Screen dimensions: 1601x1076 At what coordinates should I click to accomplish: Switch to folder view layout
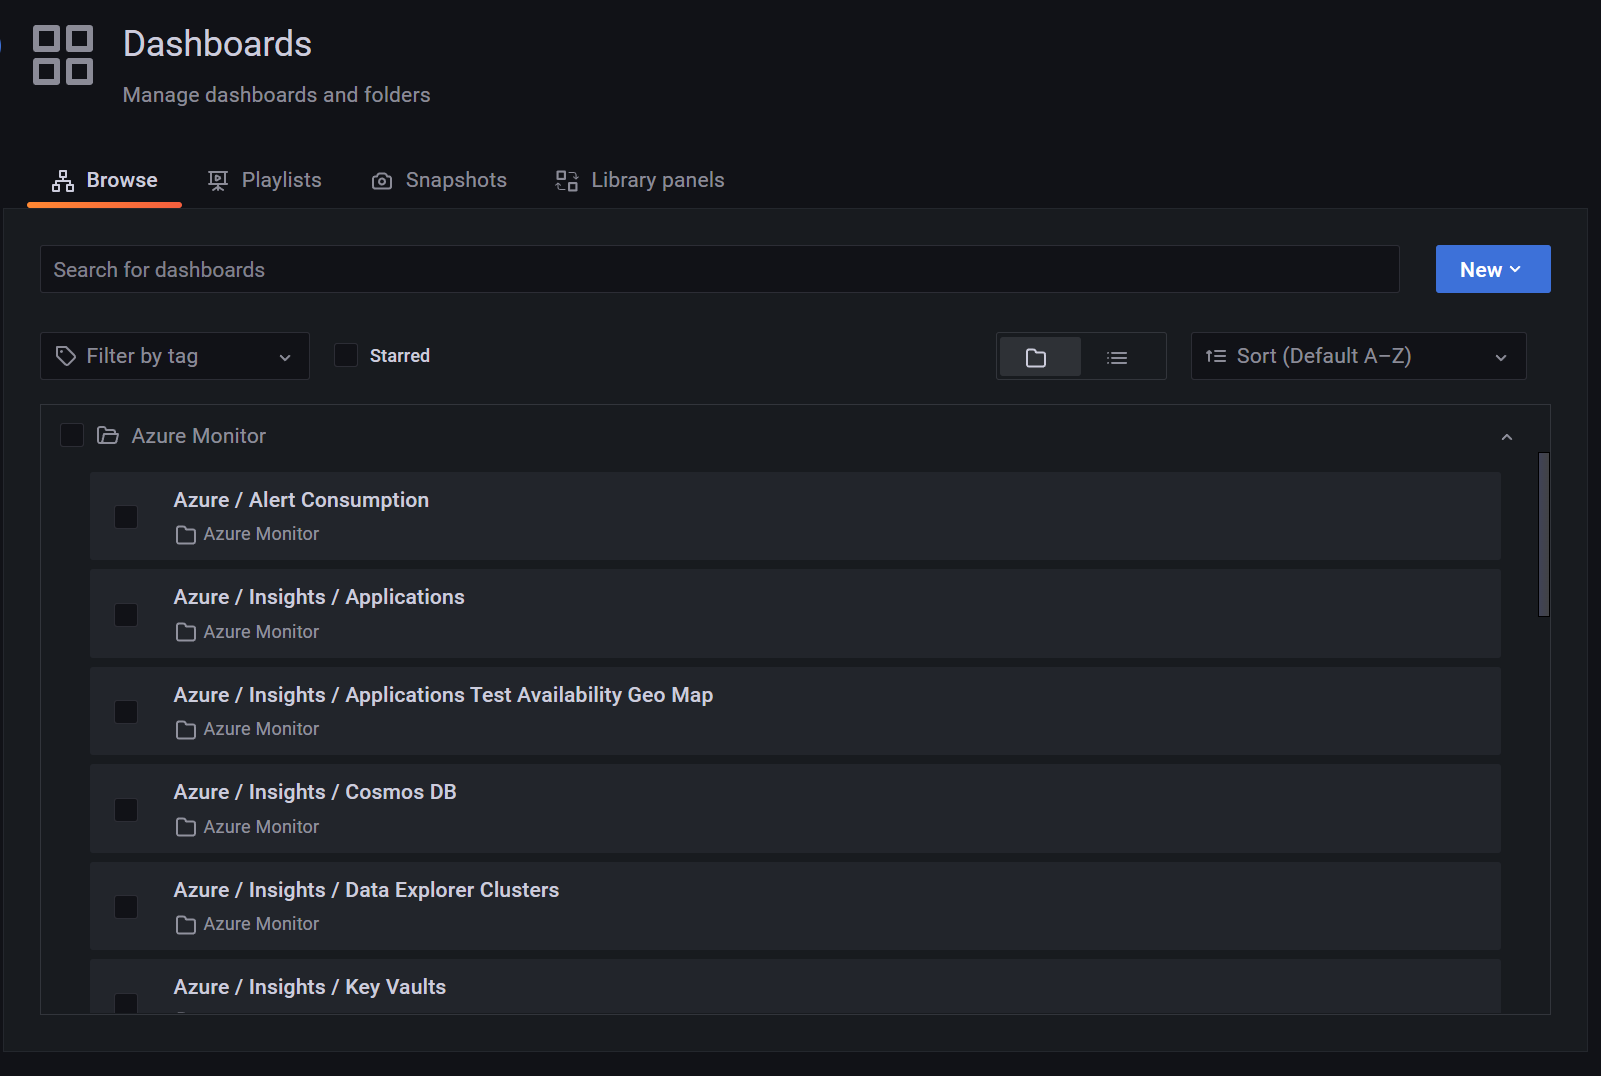tap(1037, 357)
